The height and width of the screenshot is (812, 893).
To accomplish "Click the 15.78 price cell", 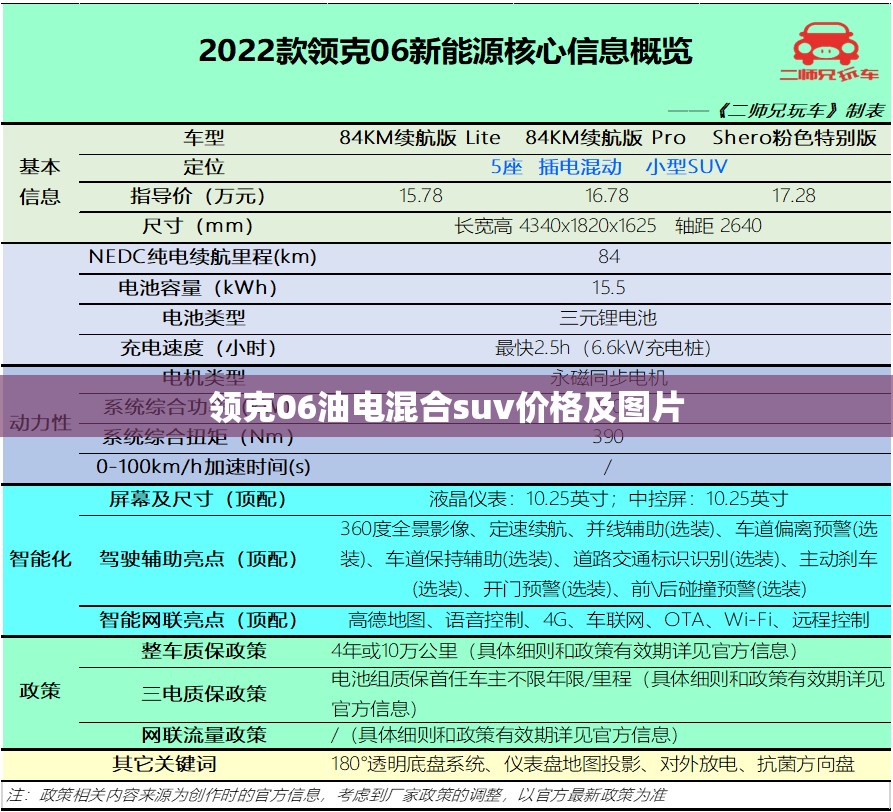I will tap(421, 196).
